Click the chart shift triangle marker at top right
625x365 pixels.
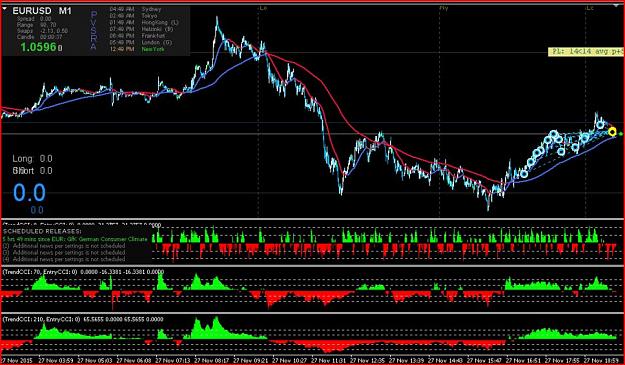617,6
